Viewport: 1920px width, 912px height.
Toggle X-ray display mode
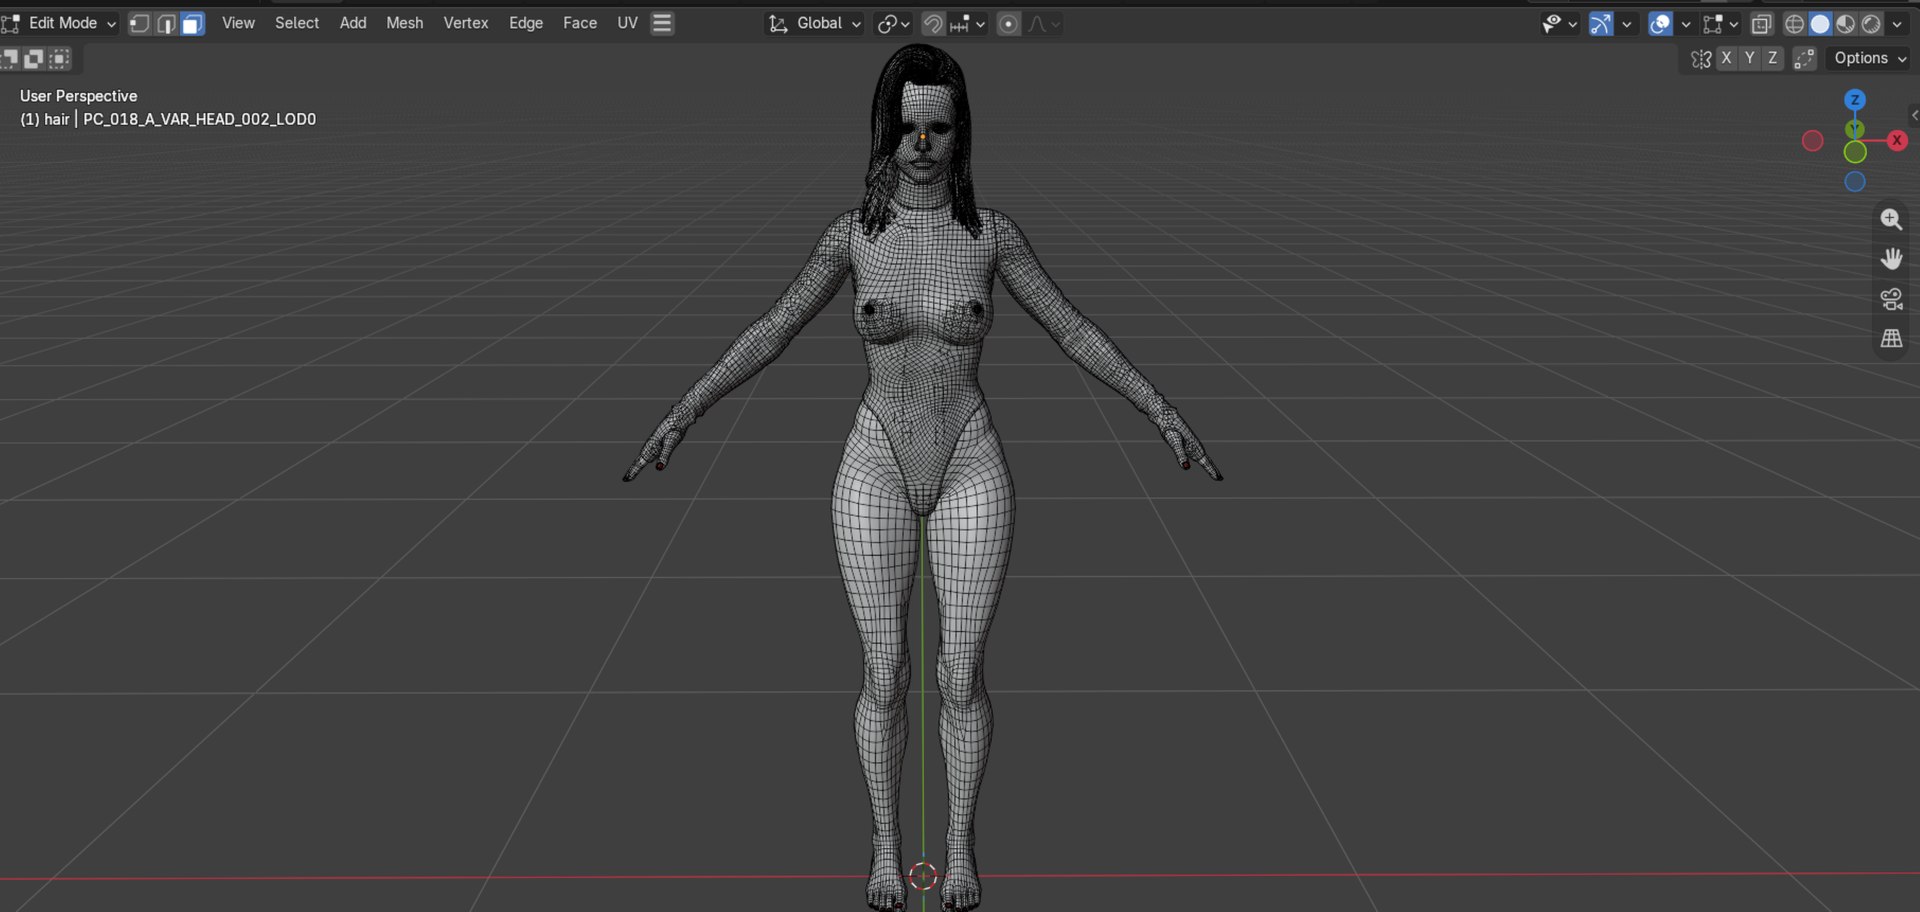point(1762,24)
